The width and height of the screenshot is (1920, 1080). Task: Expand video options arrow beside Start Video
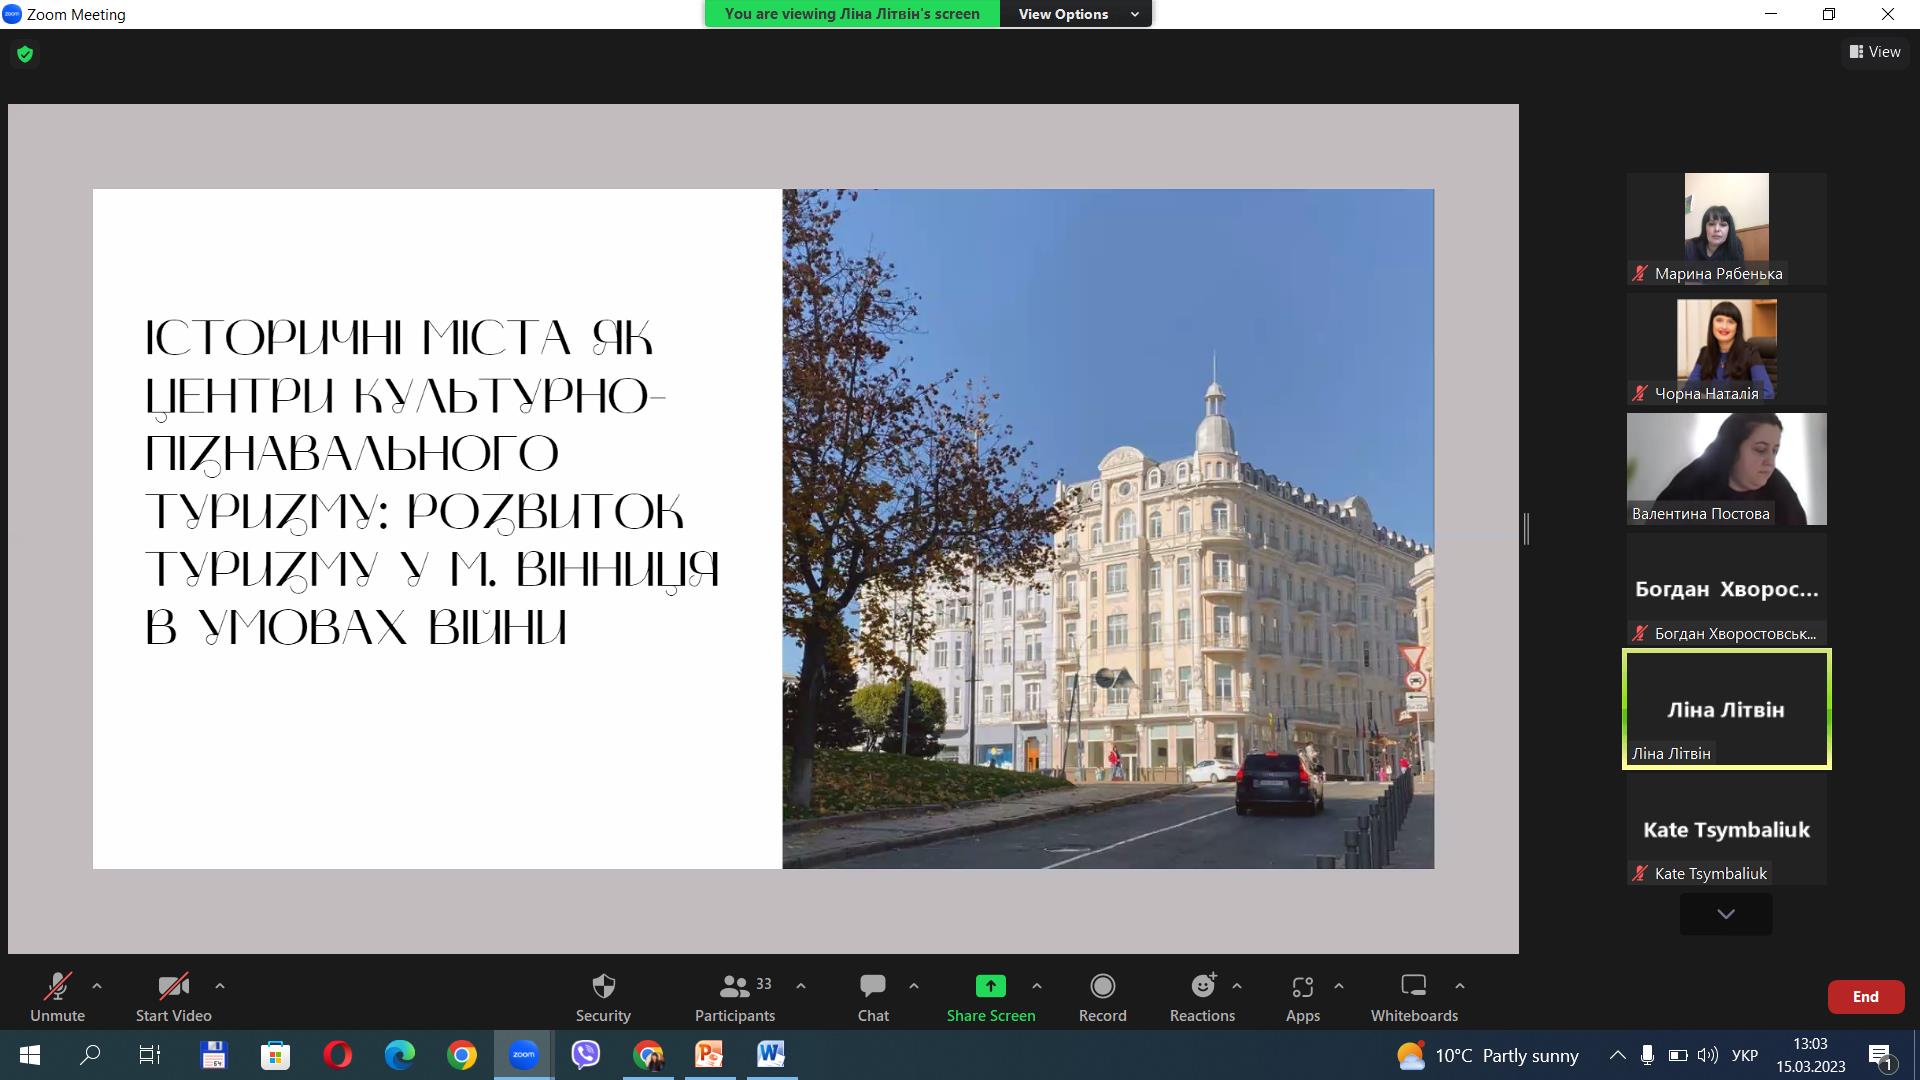220,986
